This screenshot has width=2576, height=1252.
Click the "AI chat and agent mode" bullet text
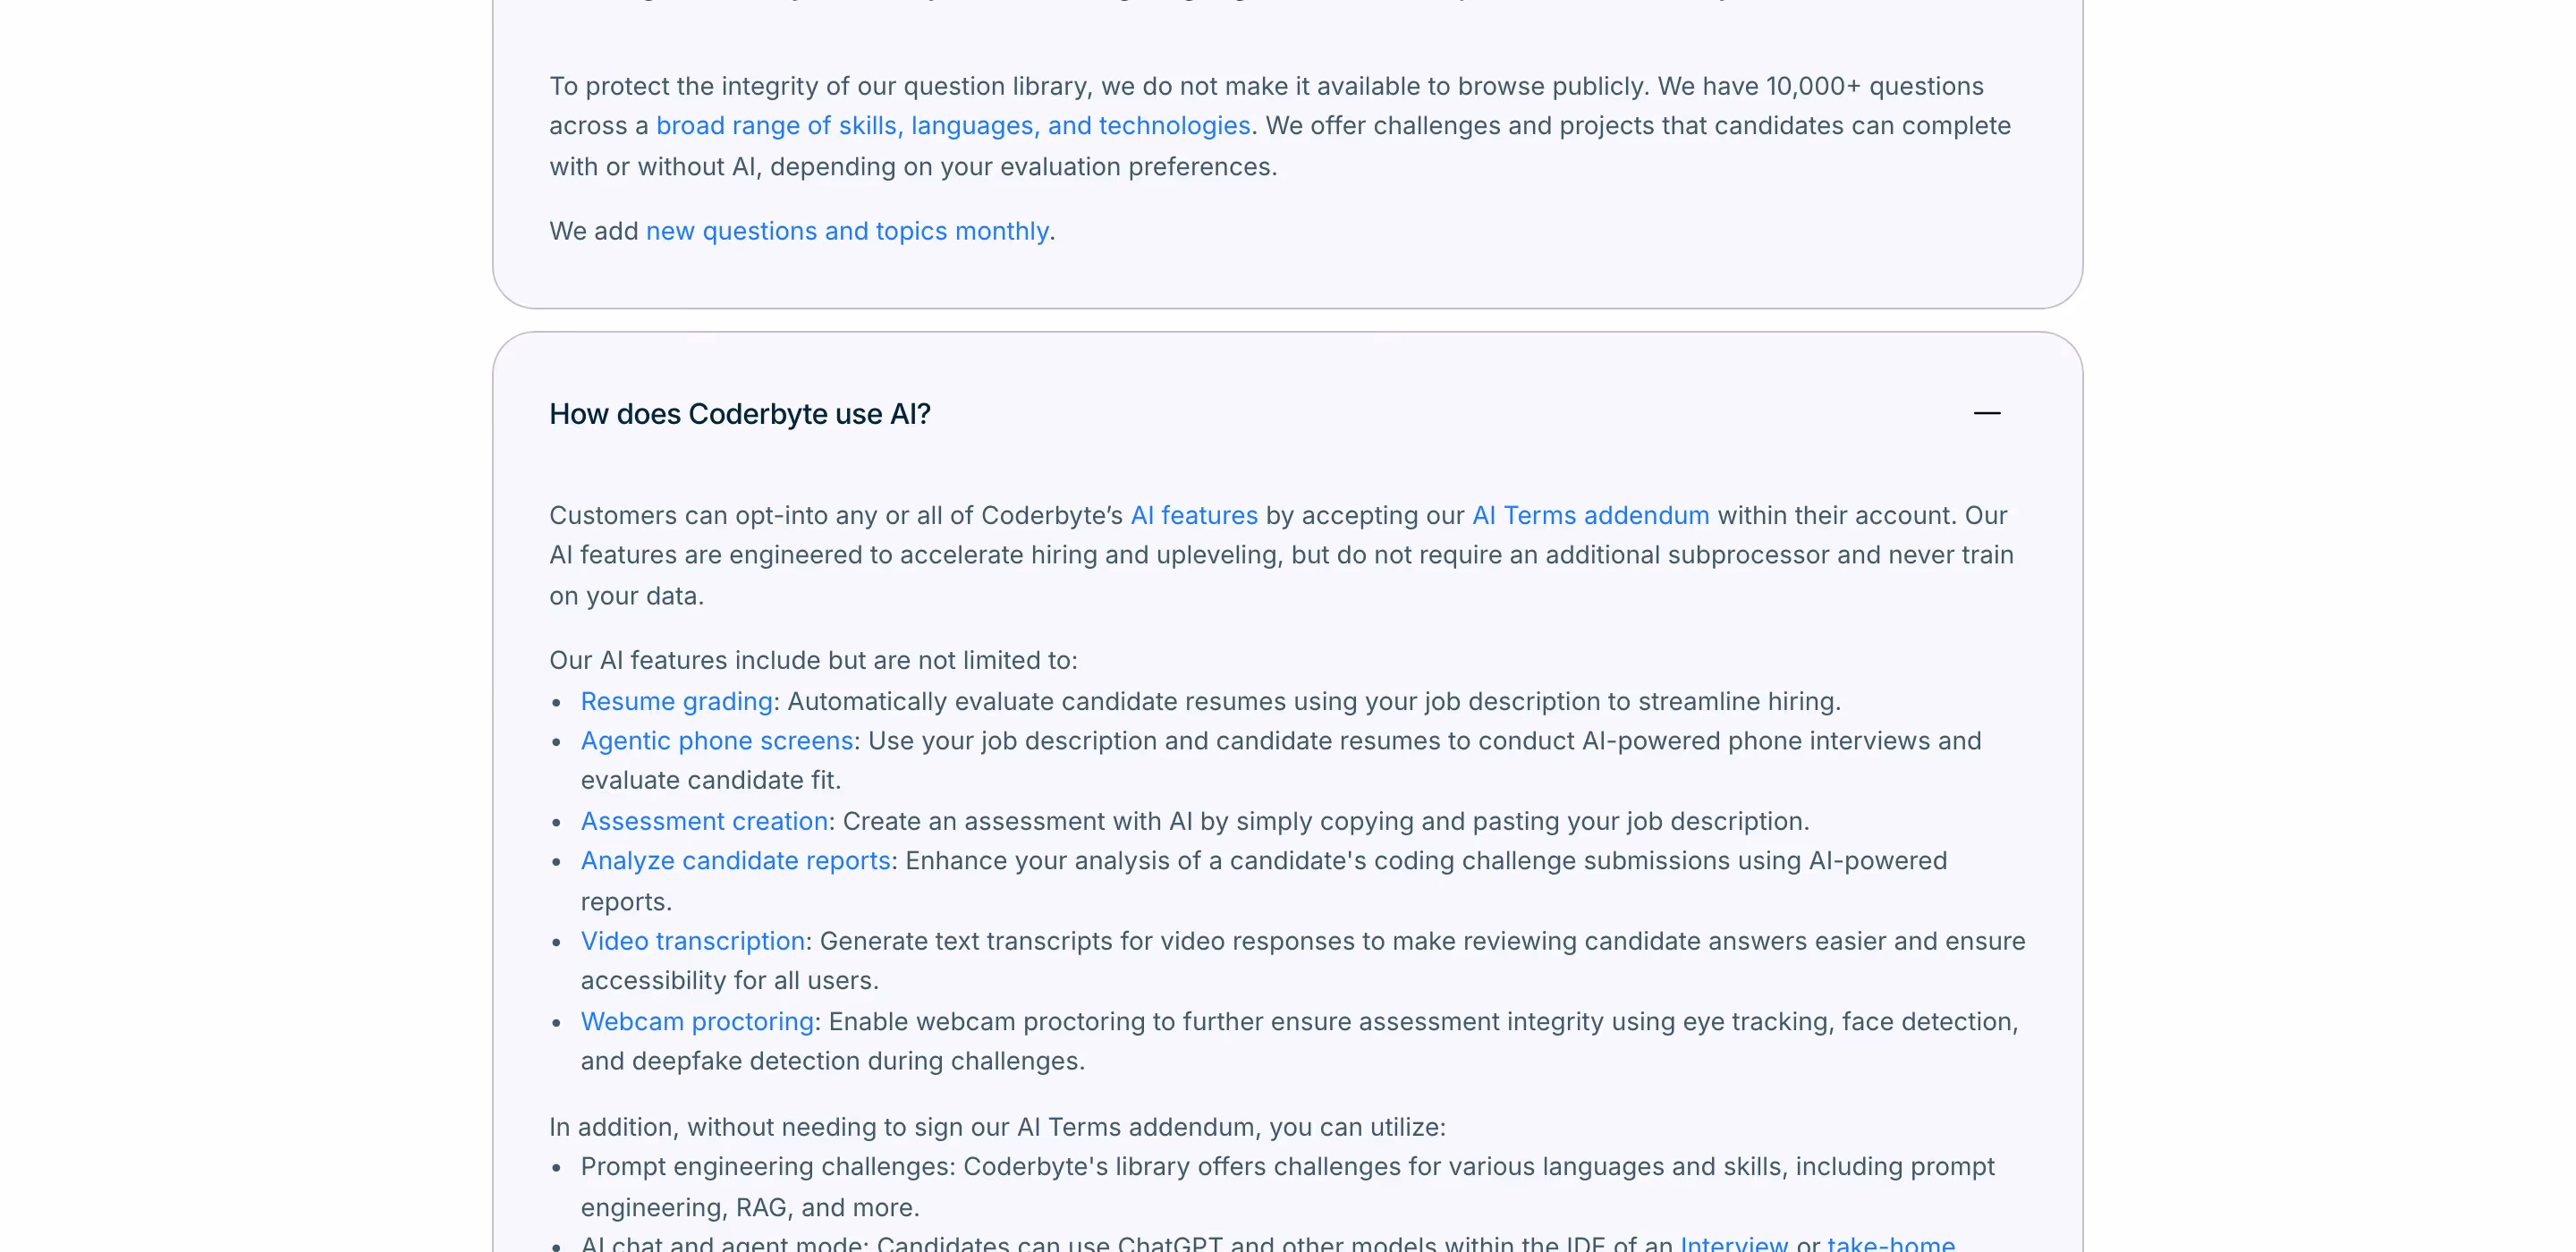[1267, 1243]
